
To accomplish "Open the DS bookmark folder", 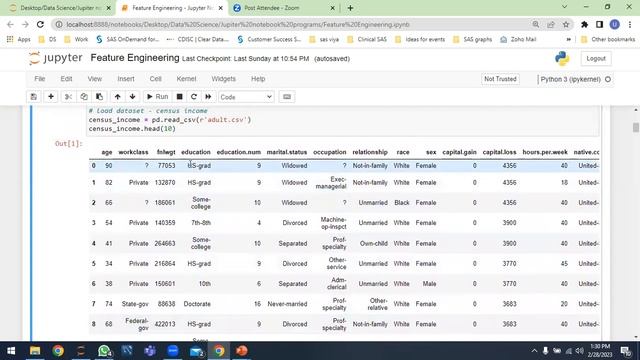I will tap(47, 40).
